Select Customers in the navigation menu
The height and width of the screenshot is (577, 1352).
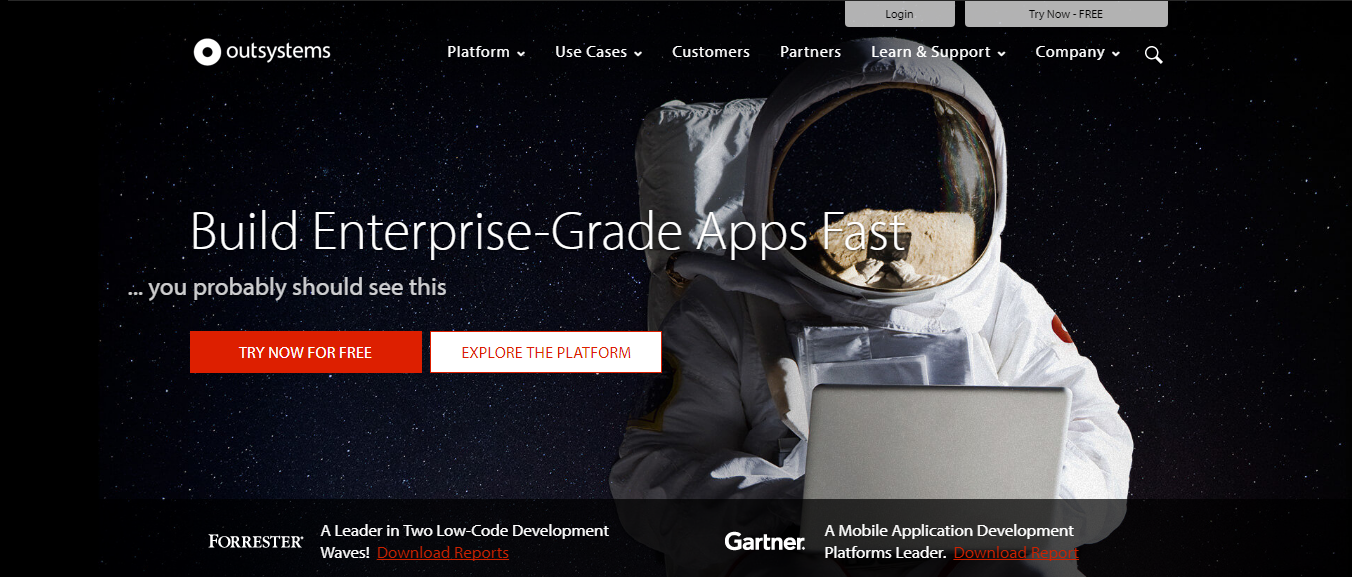(710, 51)
